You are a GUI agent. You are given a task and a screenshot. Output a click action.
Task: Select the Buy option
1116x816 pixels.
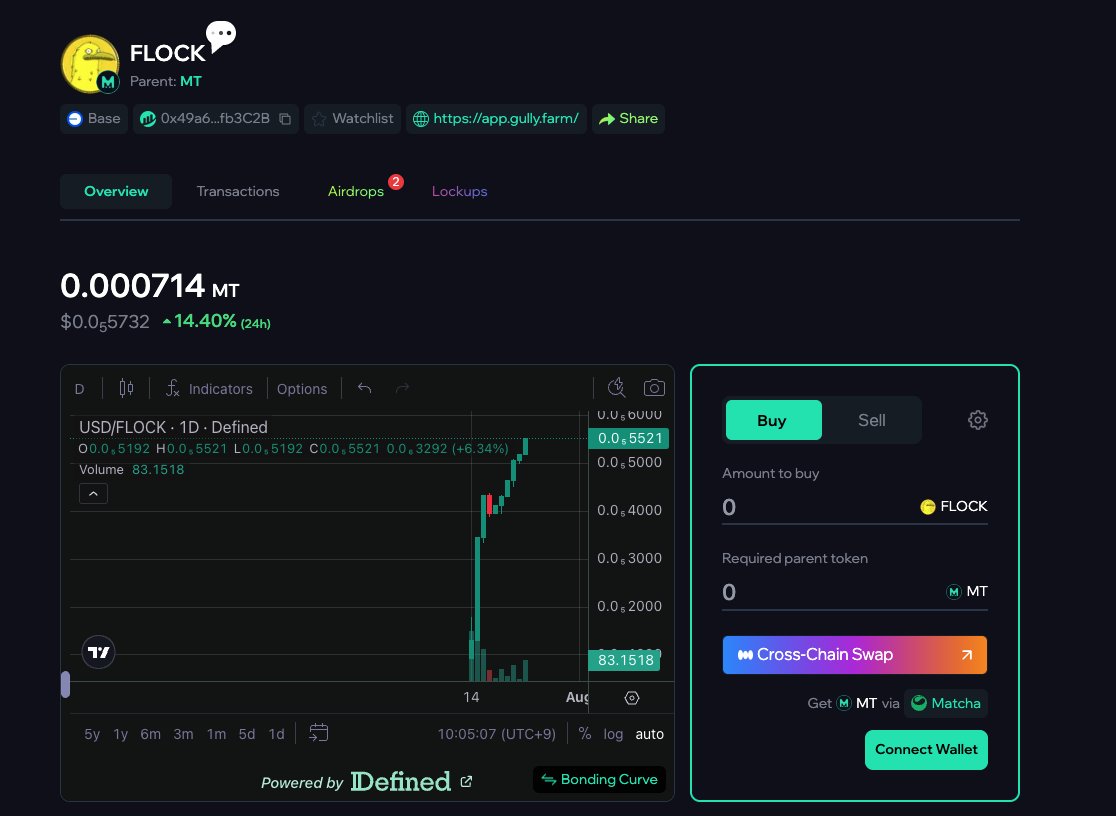773,420
